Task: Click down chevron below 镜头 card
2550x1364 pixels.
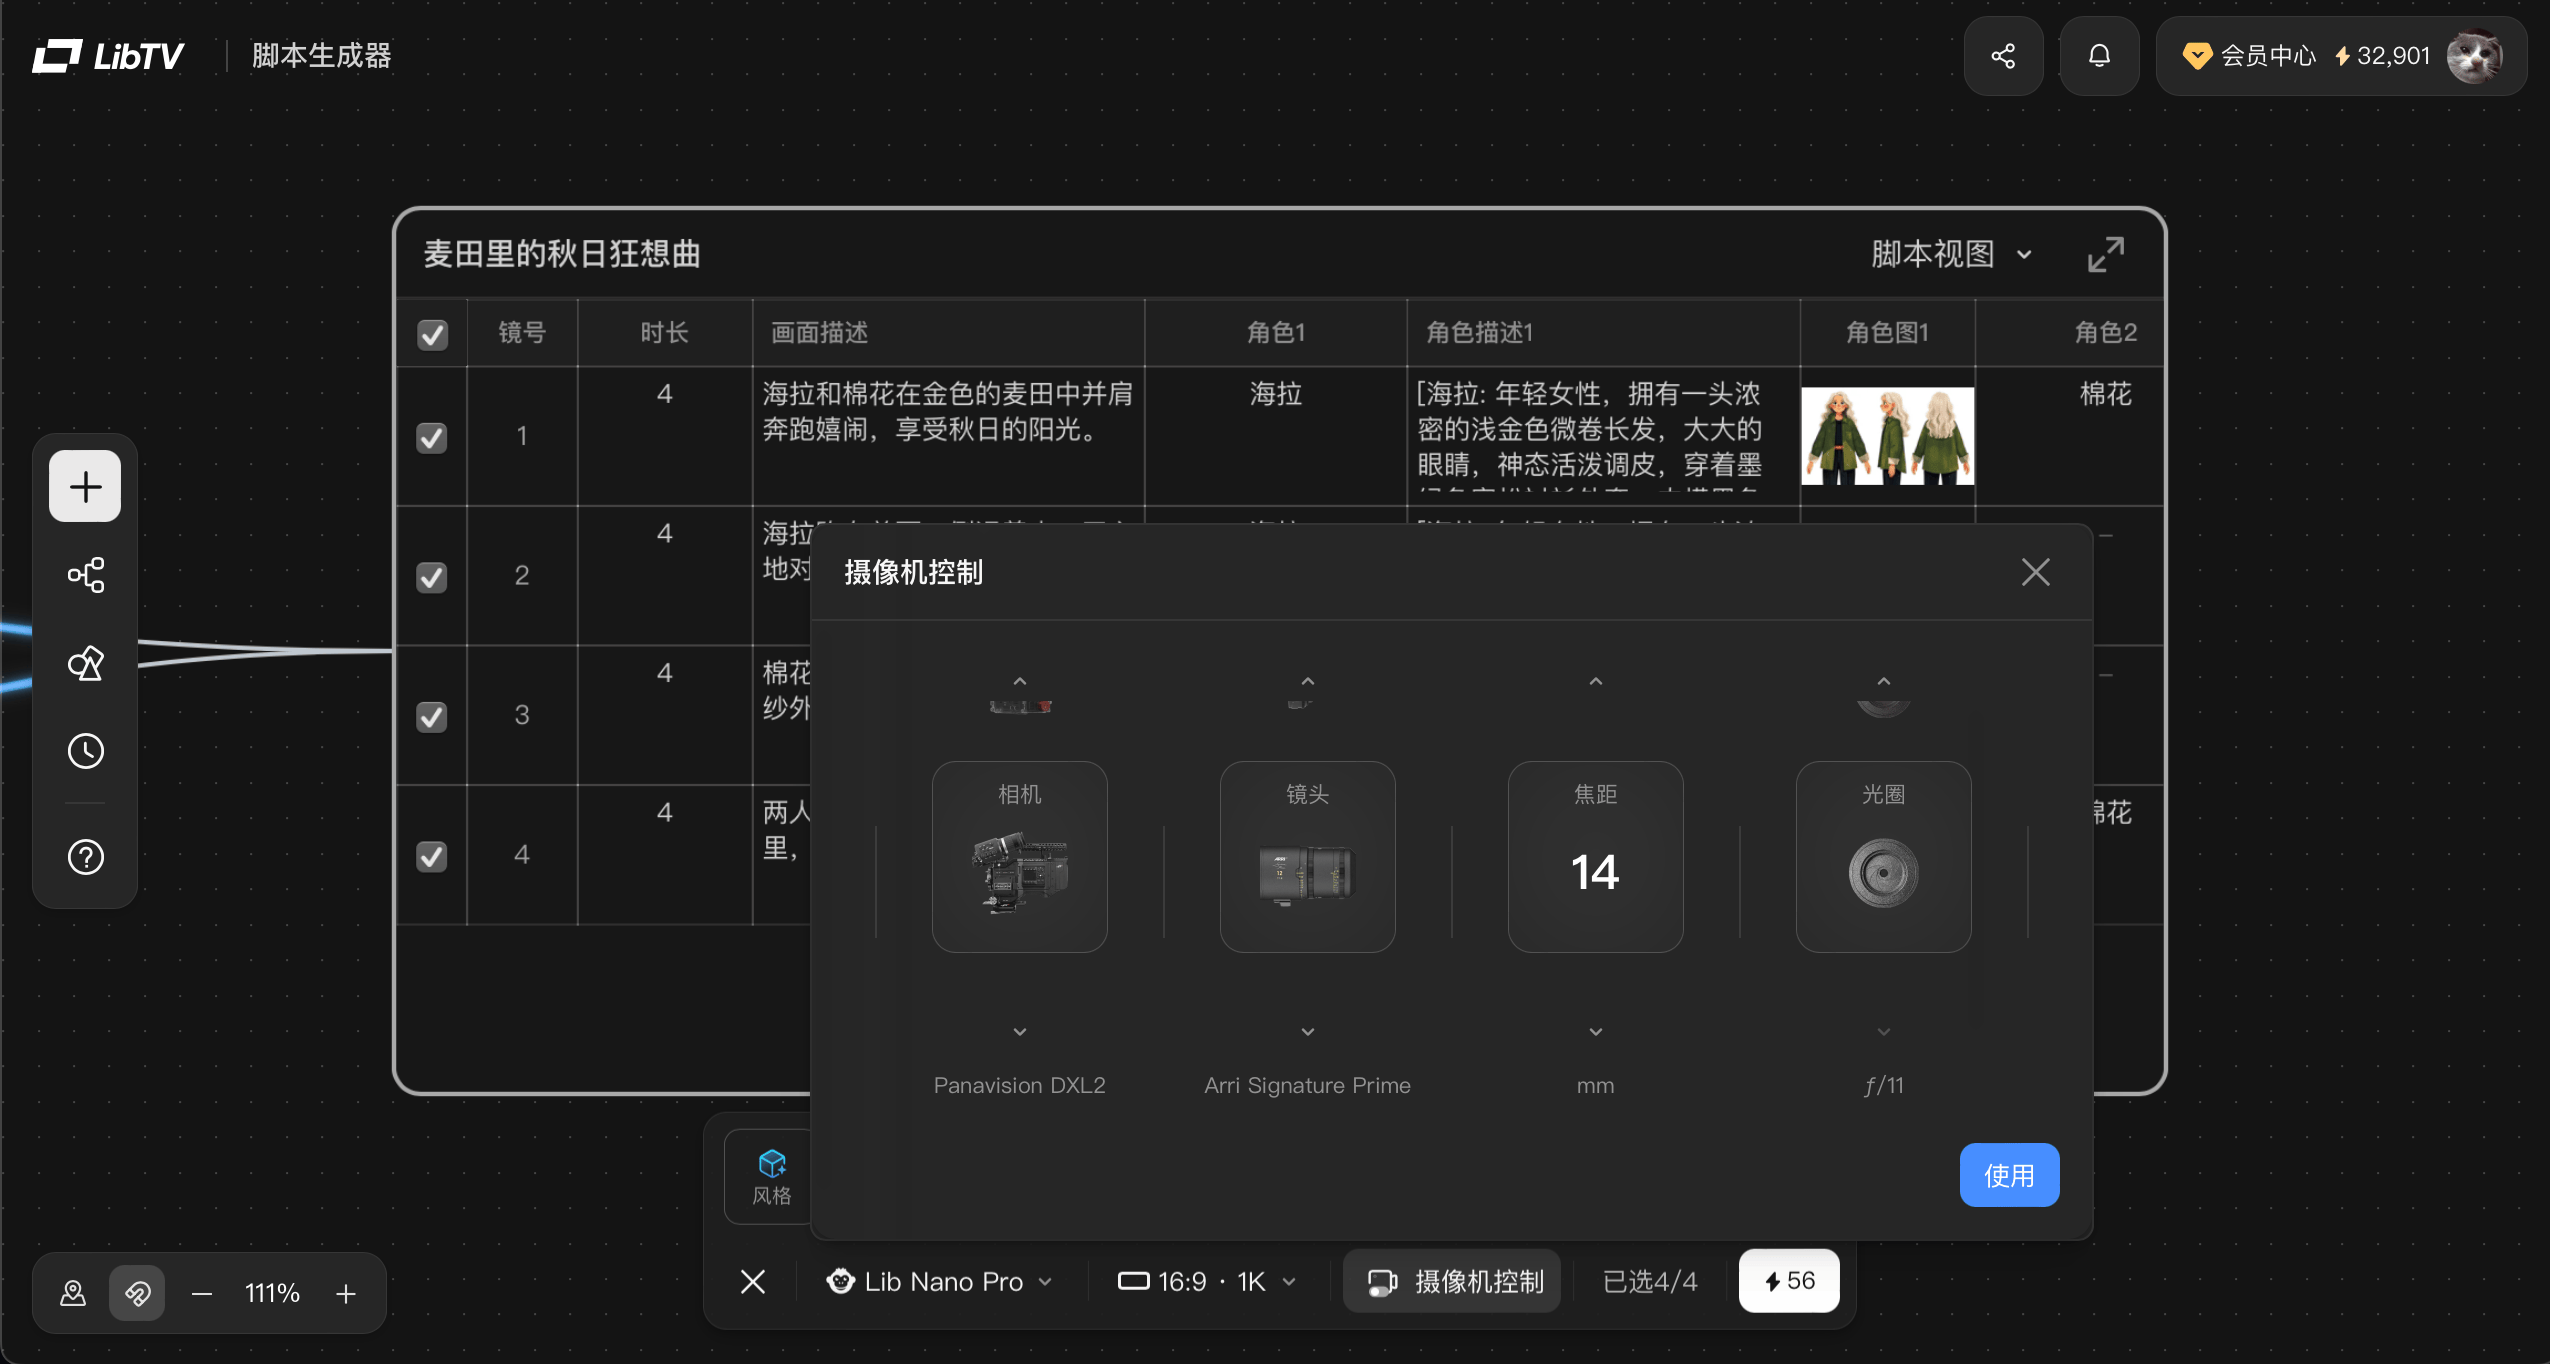Action: pos(1308,1031)
